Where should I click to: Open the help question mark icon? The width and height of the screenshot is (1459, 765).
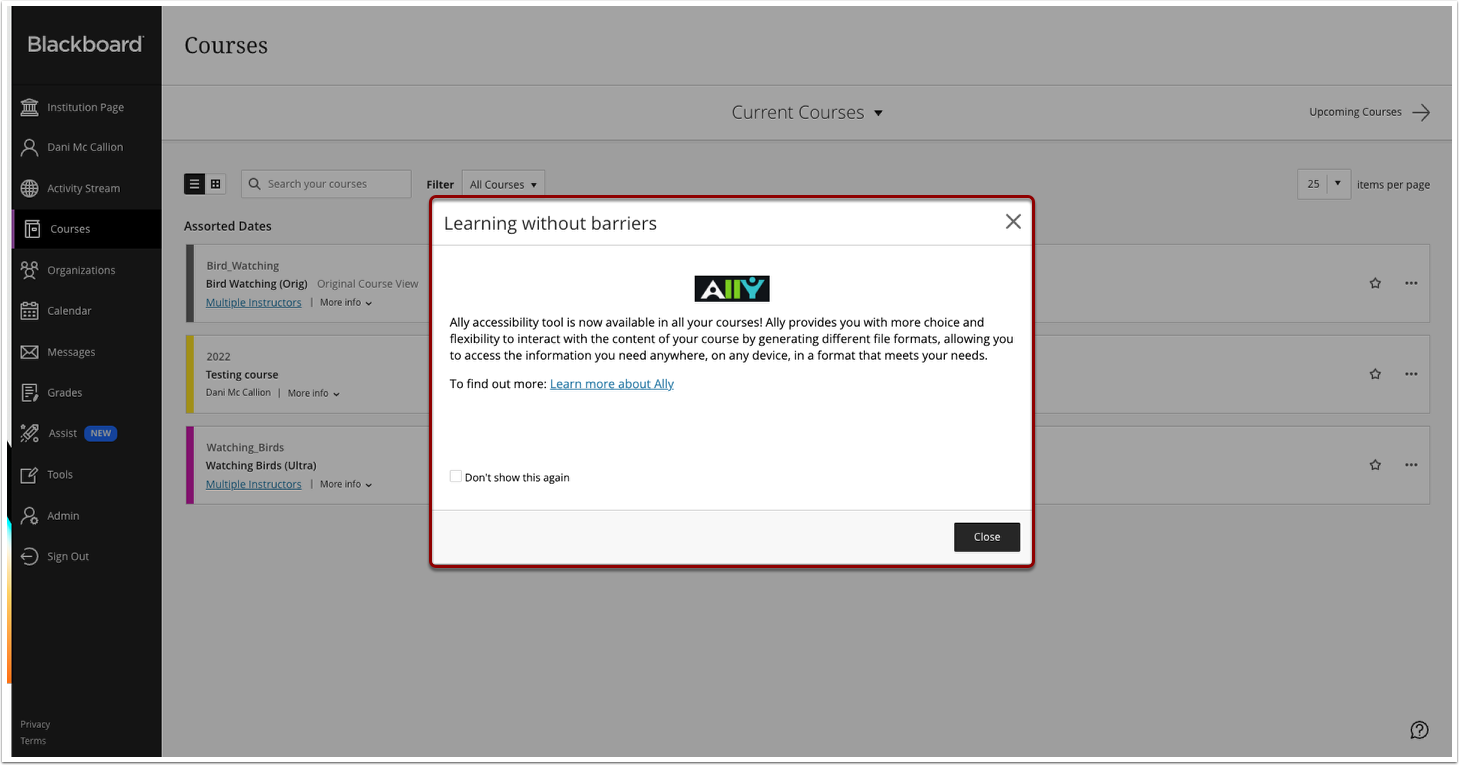coord(1419,730)
